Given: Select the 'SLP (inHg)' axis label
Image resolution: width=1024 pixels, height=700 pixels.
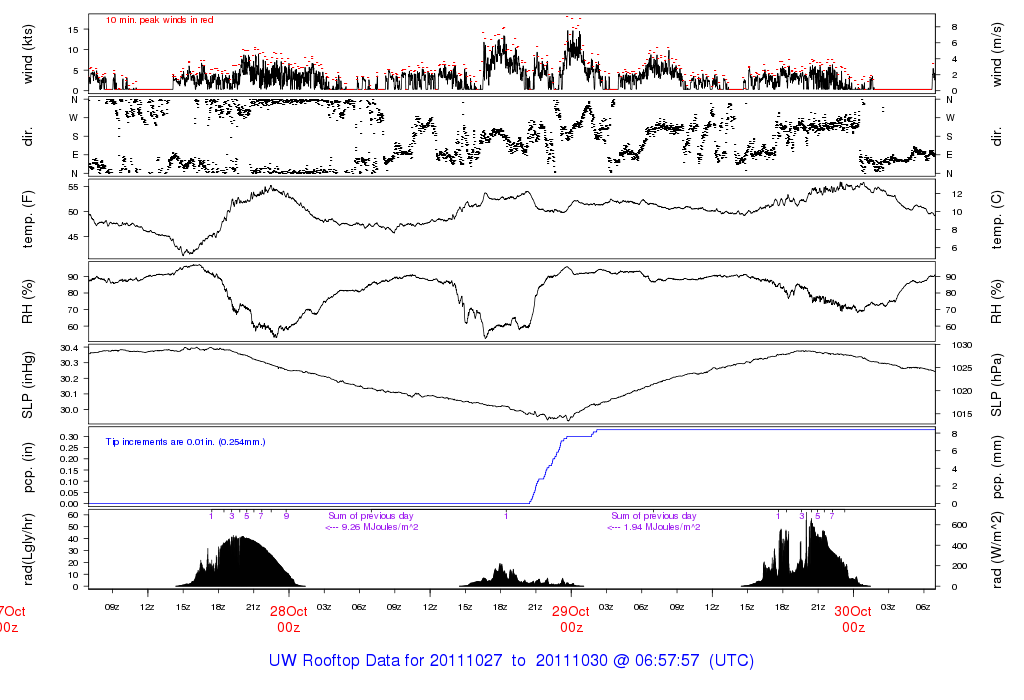Looking at the screenshot, I should pos(27,385).
